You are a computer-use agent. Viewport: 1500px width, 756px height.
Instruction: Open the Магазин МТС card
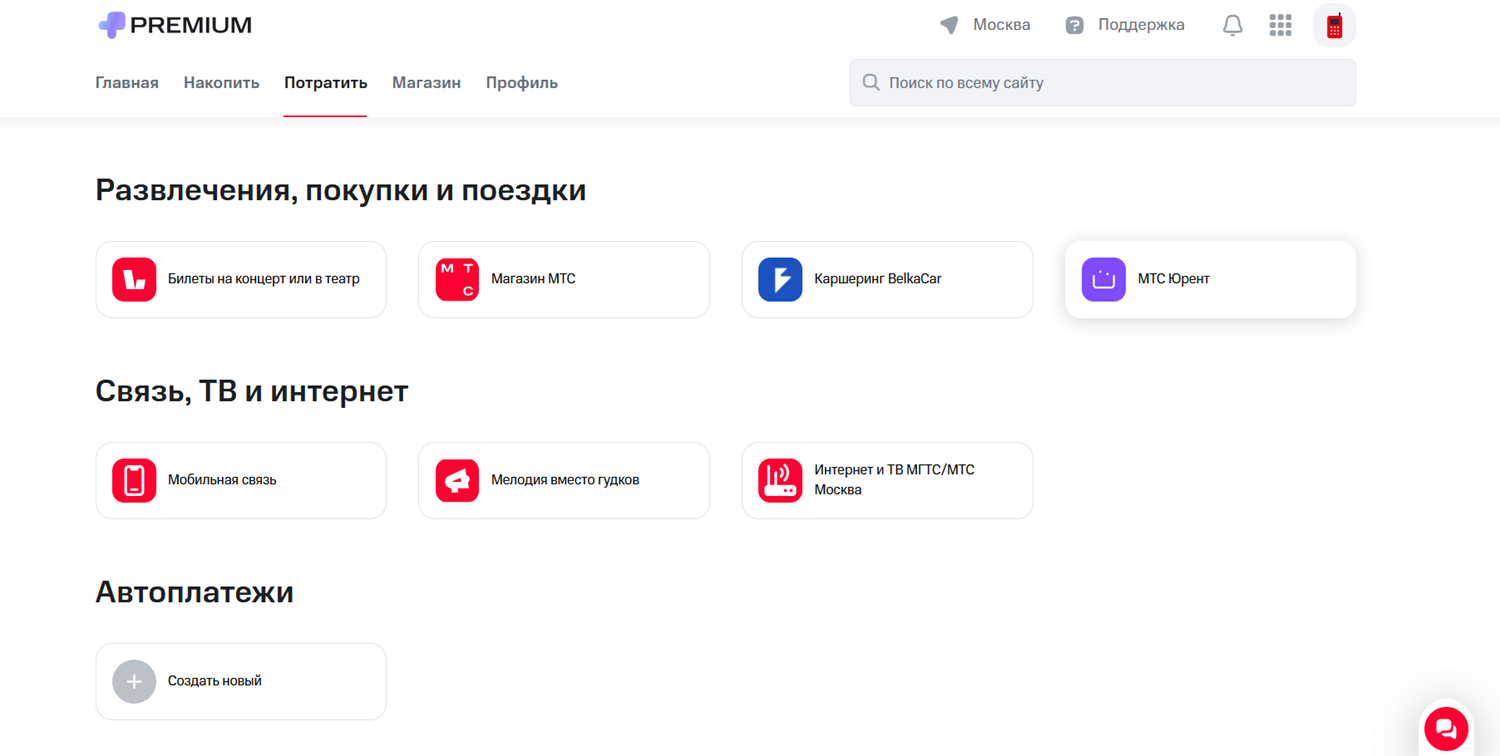tap(564, 279)
